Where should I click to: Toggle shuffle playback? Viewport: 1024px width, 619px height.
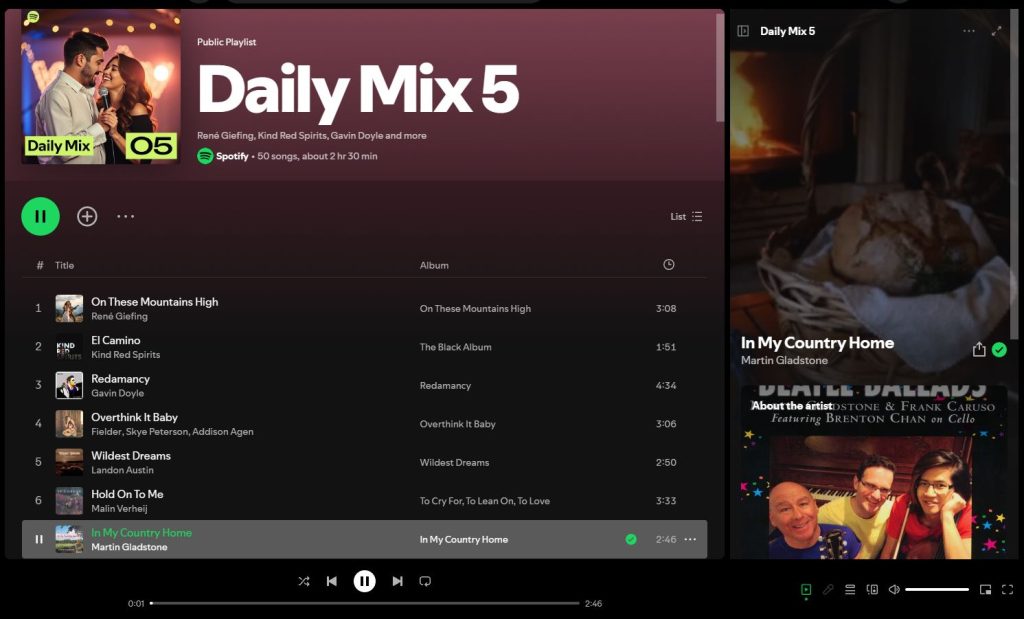point(304,581)
